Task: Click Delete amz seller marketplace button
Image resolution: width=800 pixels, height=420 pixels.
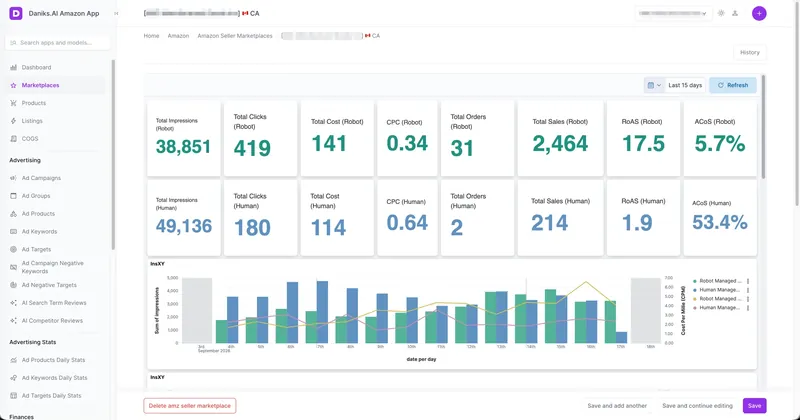Action: point(190,406)
